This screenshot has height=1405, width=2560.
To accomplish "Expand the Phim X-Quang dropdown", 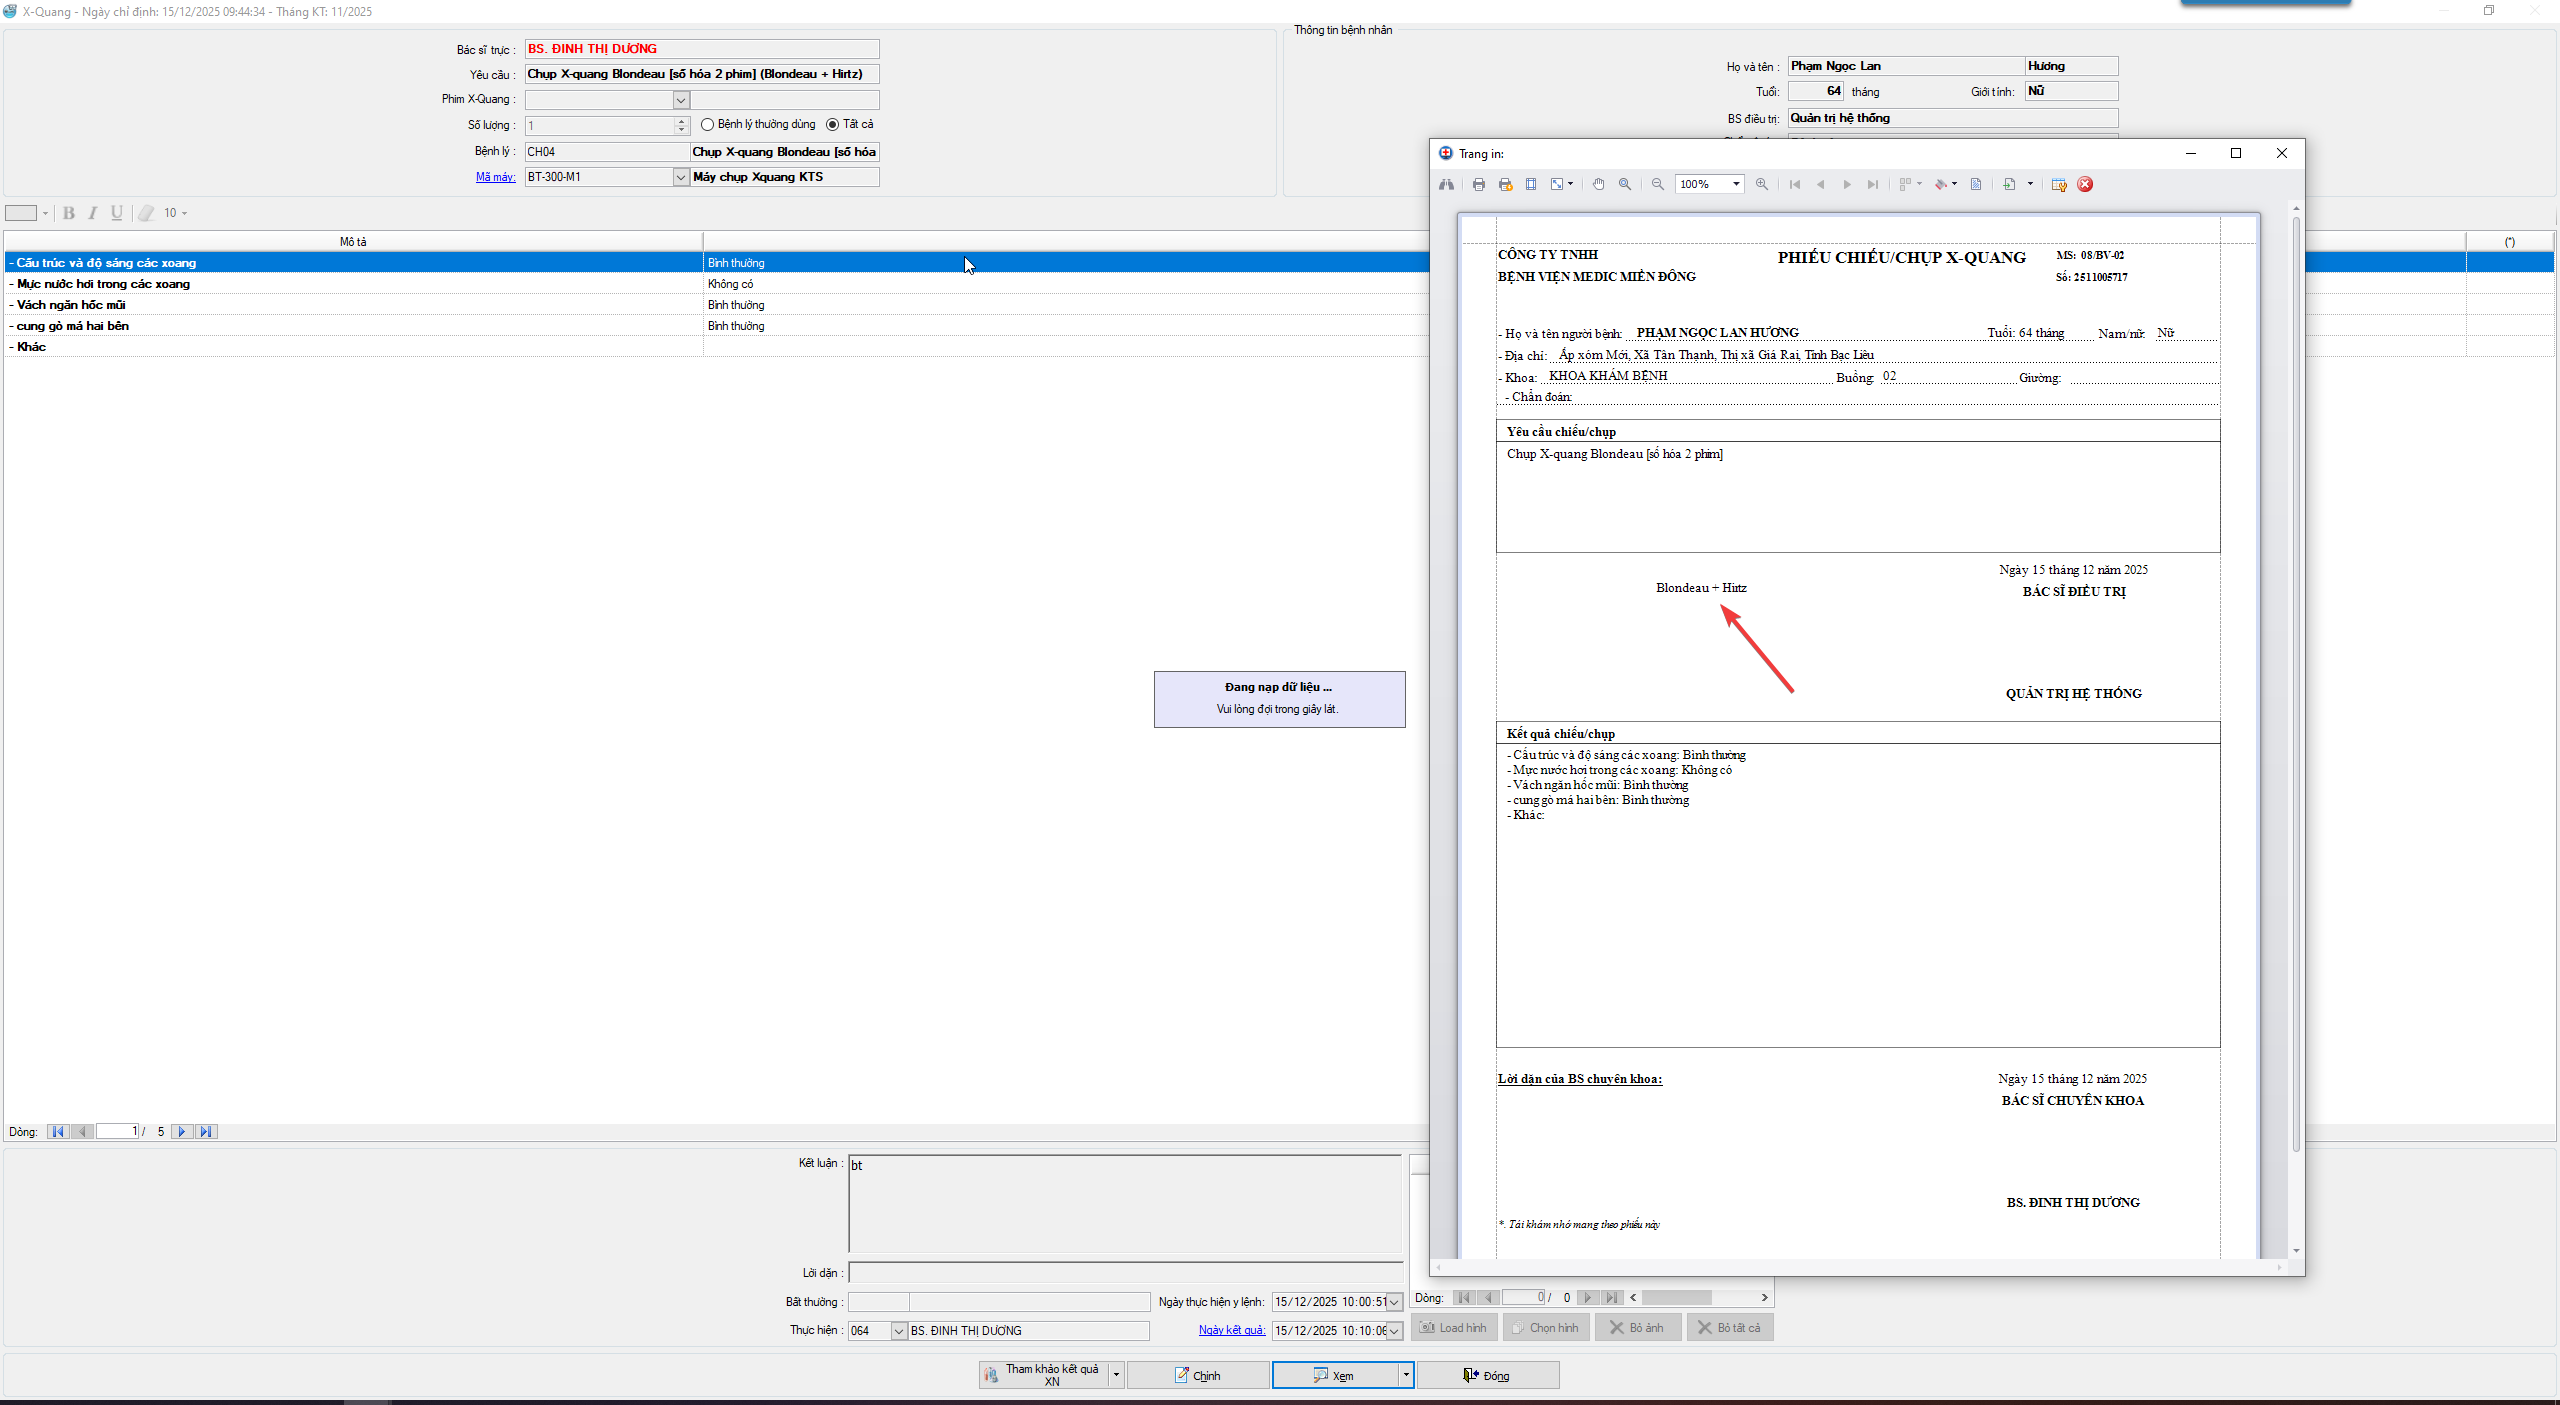I will pyautogui.click(x=681, y=100).
